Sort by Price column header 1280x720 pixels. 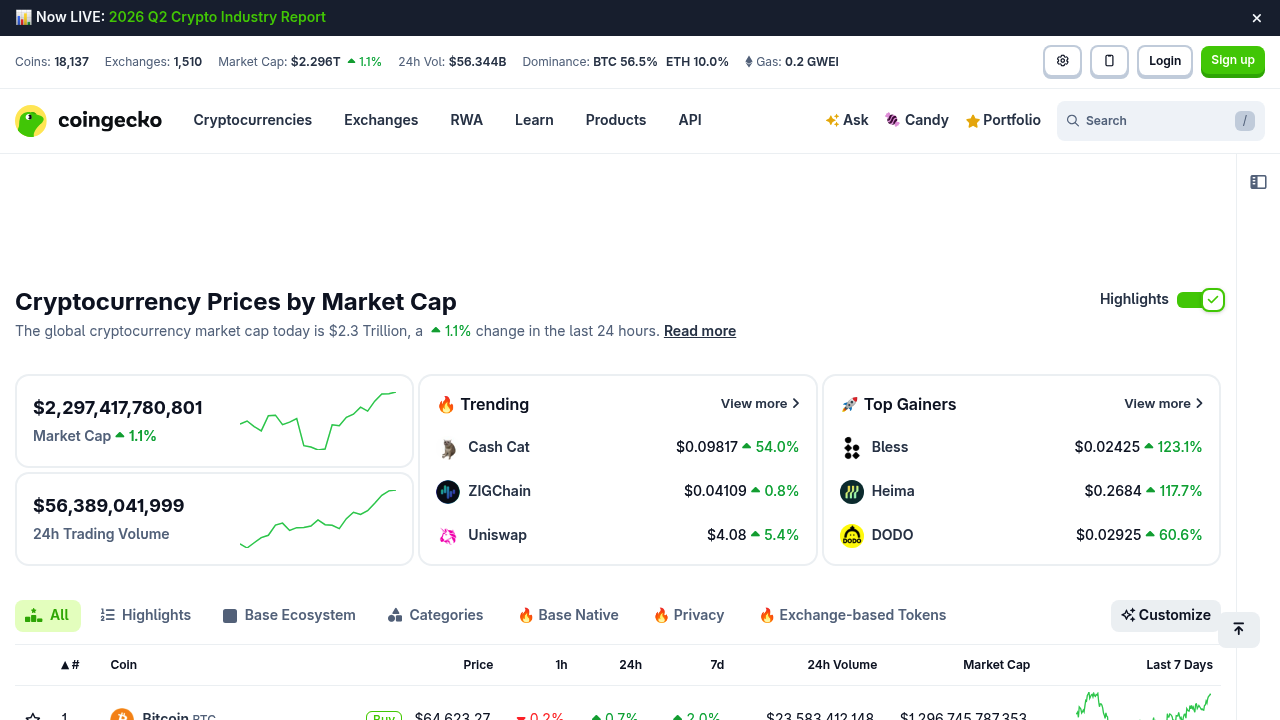[478, 665]
